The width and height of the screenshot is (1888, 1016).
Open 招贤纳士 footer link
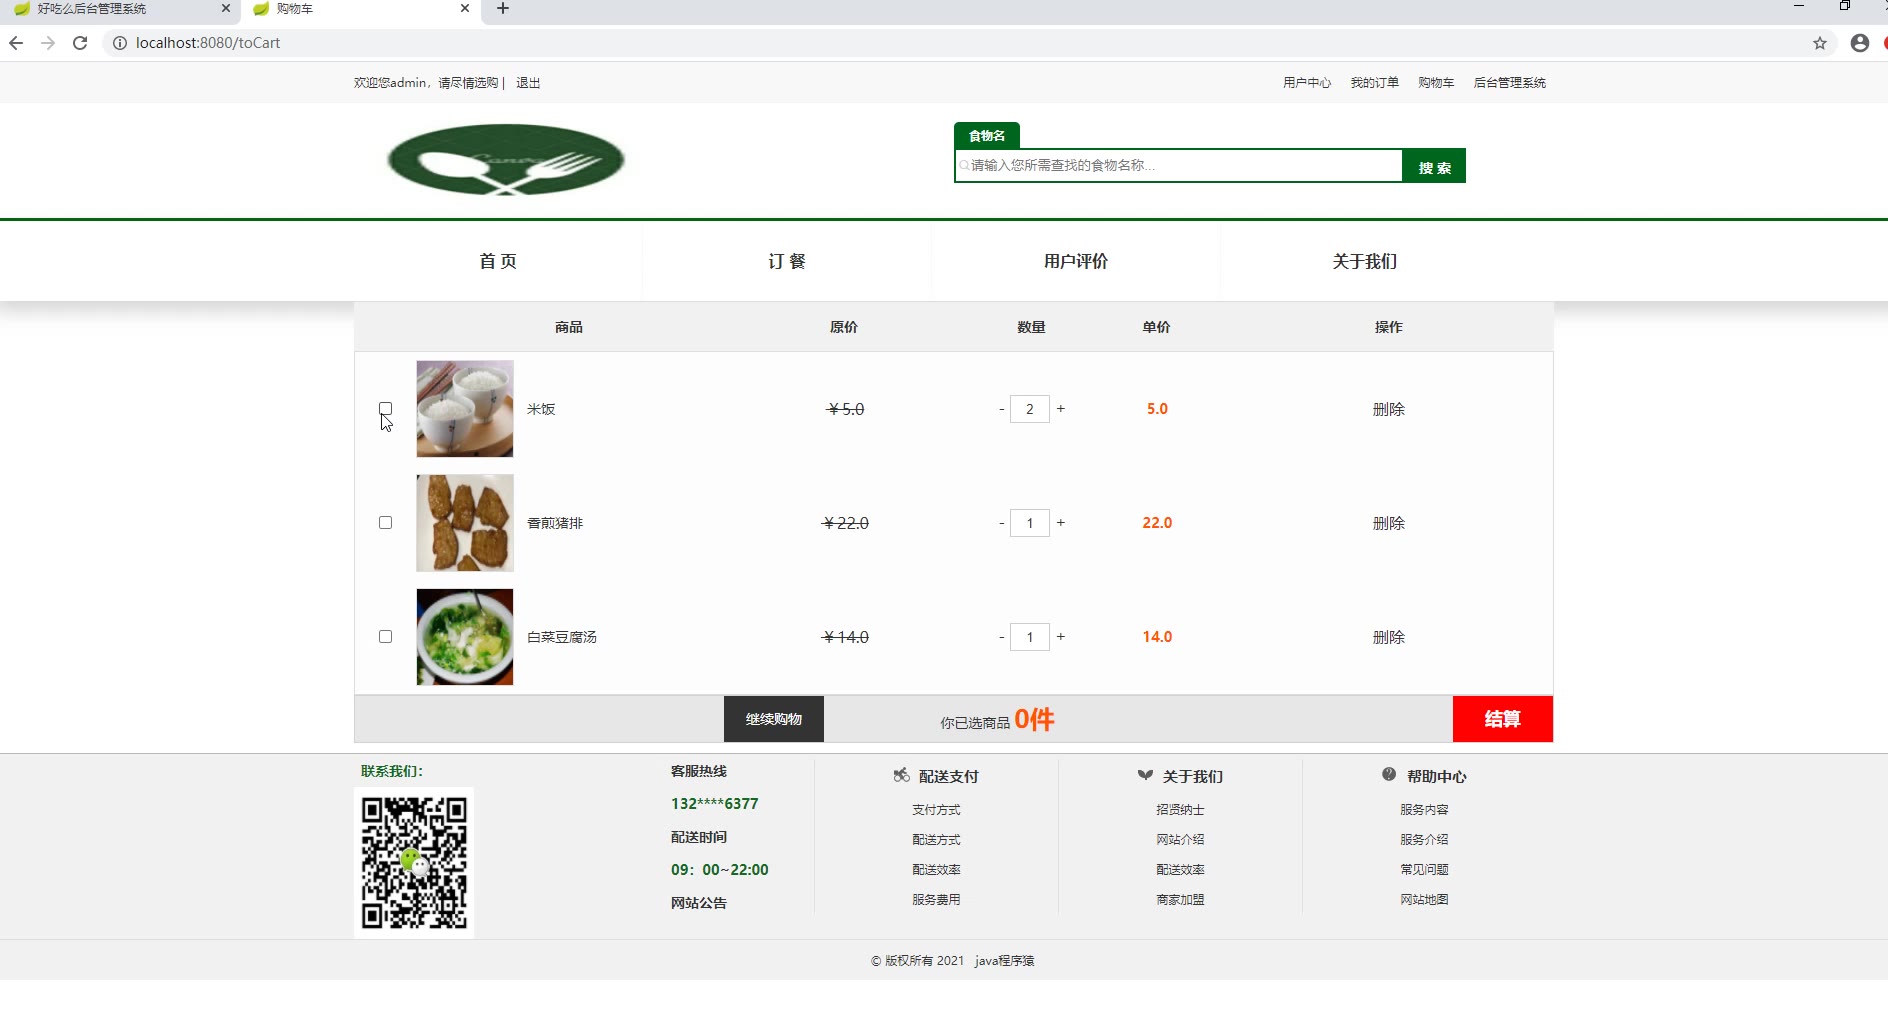[1180, 810]
